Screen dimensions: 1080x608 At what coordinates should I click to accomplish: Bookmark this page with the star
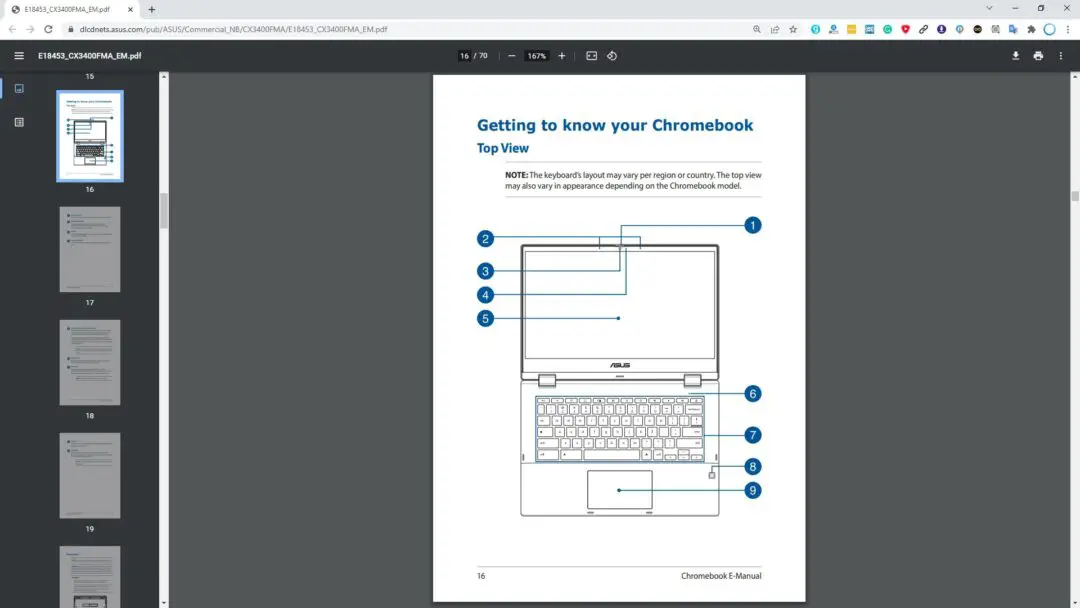pyautogui.click(x=793, y=30)
